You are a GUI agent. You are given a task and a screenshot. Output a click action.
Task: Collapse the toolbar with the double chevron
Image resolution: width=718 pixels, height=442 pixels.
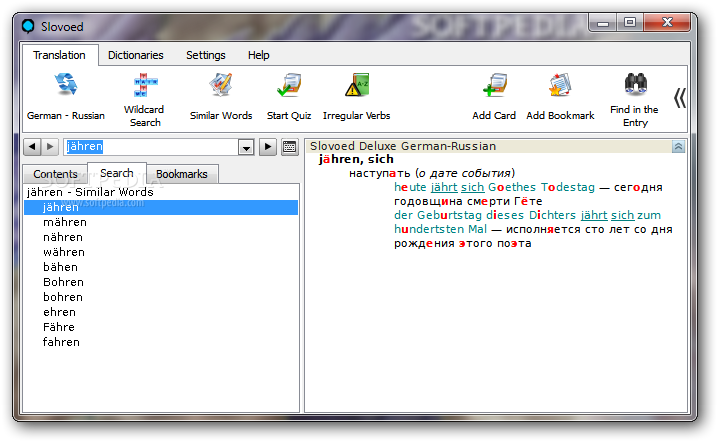680,98
